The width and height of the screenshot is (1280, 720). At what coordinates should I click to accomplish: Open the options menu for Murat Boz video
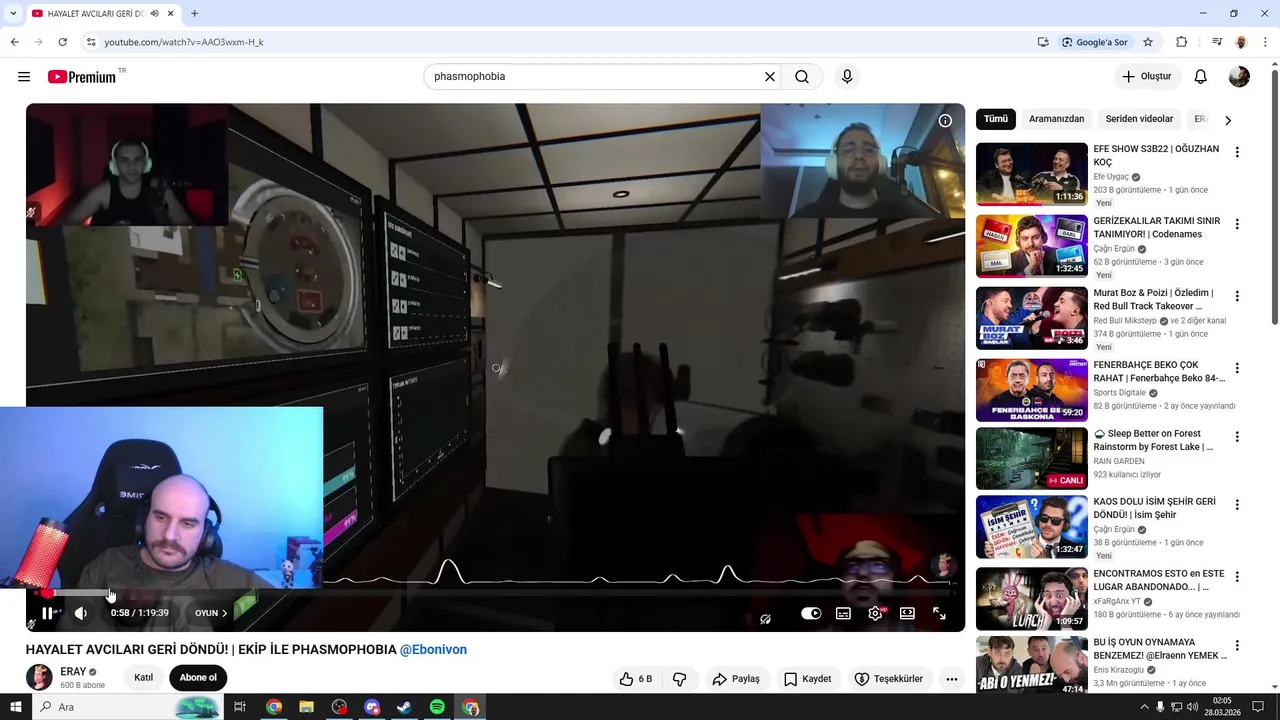click(x=1237, y=297)
